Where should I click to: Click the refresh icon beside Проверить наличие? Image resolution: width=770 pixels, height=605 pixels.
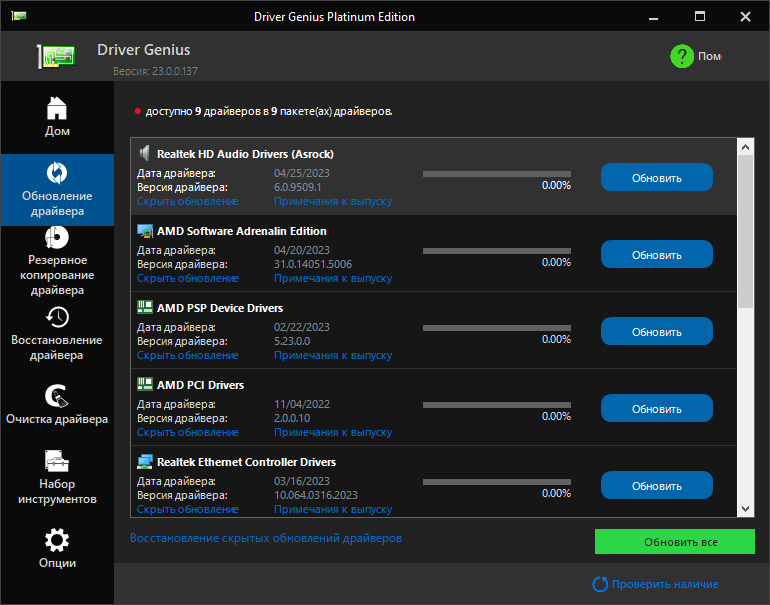[x=600, y=584]
